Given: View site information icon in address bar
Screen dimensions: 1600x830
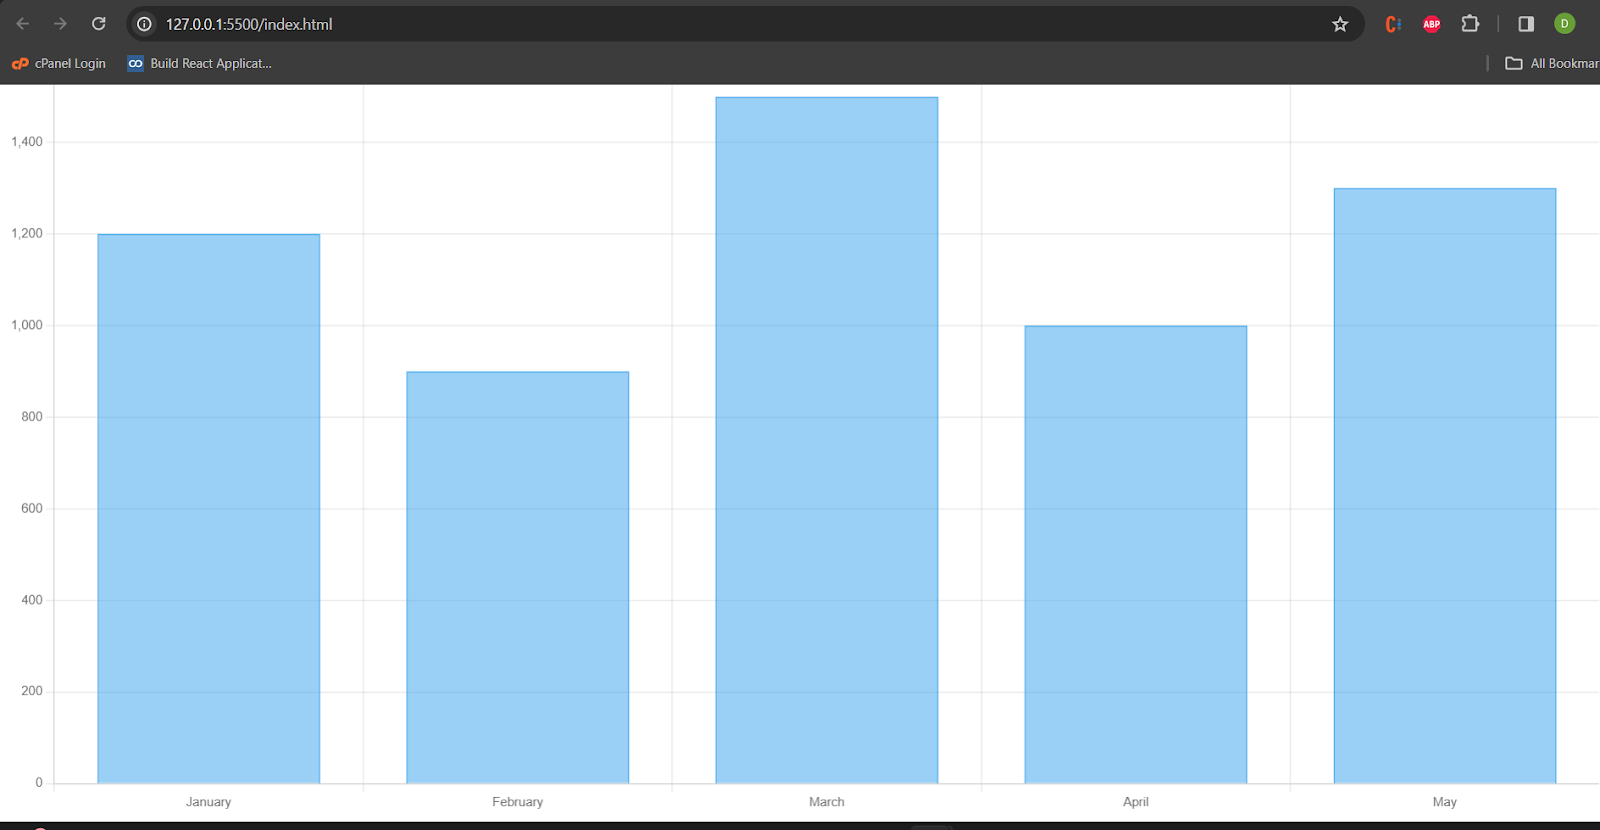Looking at the screenshot, I should point(145,24).
